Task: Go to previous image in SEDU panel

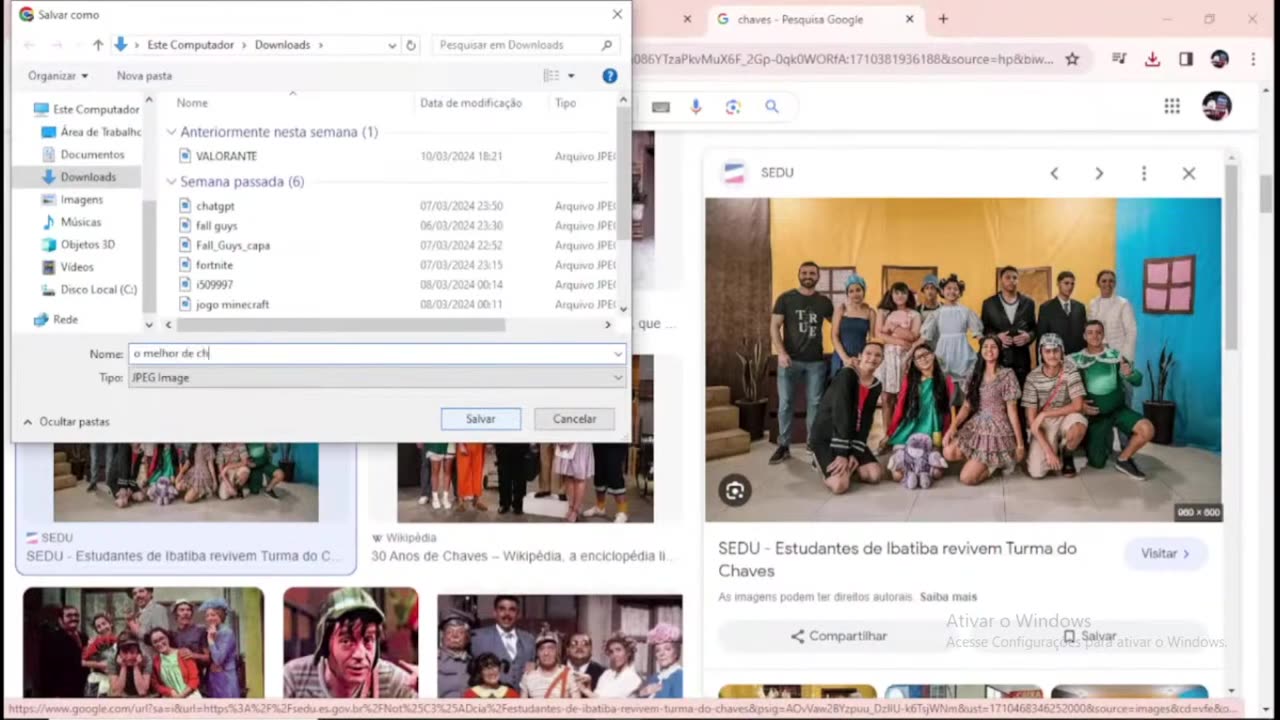Action: 1054,173
